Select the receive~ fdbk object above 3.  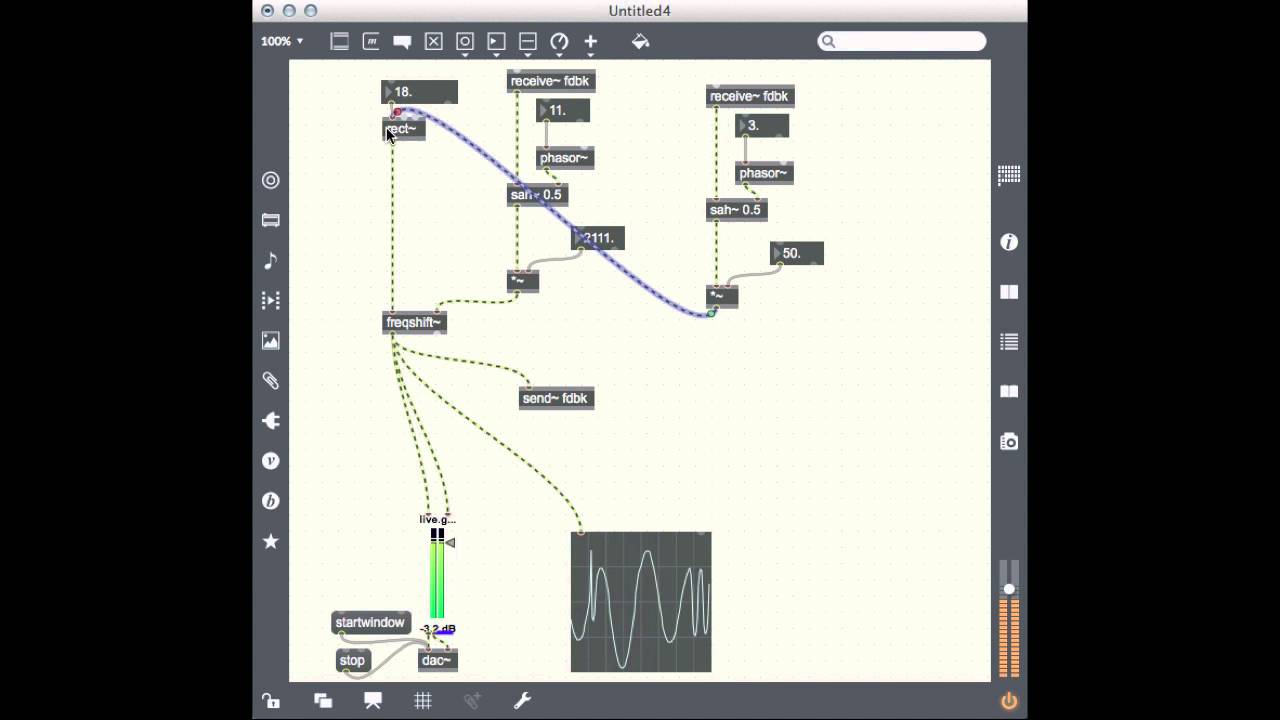tap(750, 97)
